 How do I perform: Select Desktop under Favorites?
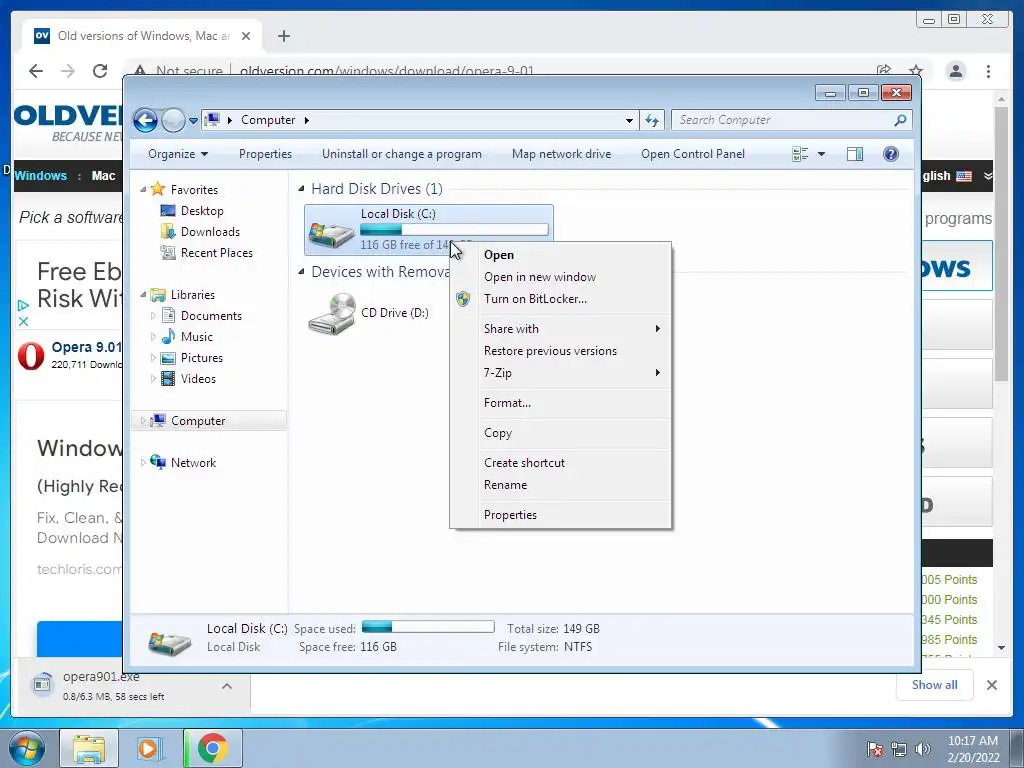point(202,211)
